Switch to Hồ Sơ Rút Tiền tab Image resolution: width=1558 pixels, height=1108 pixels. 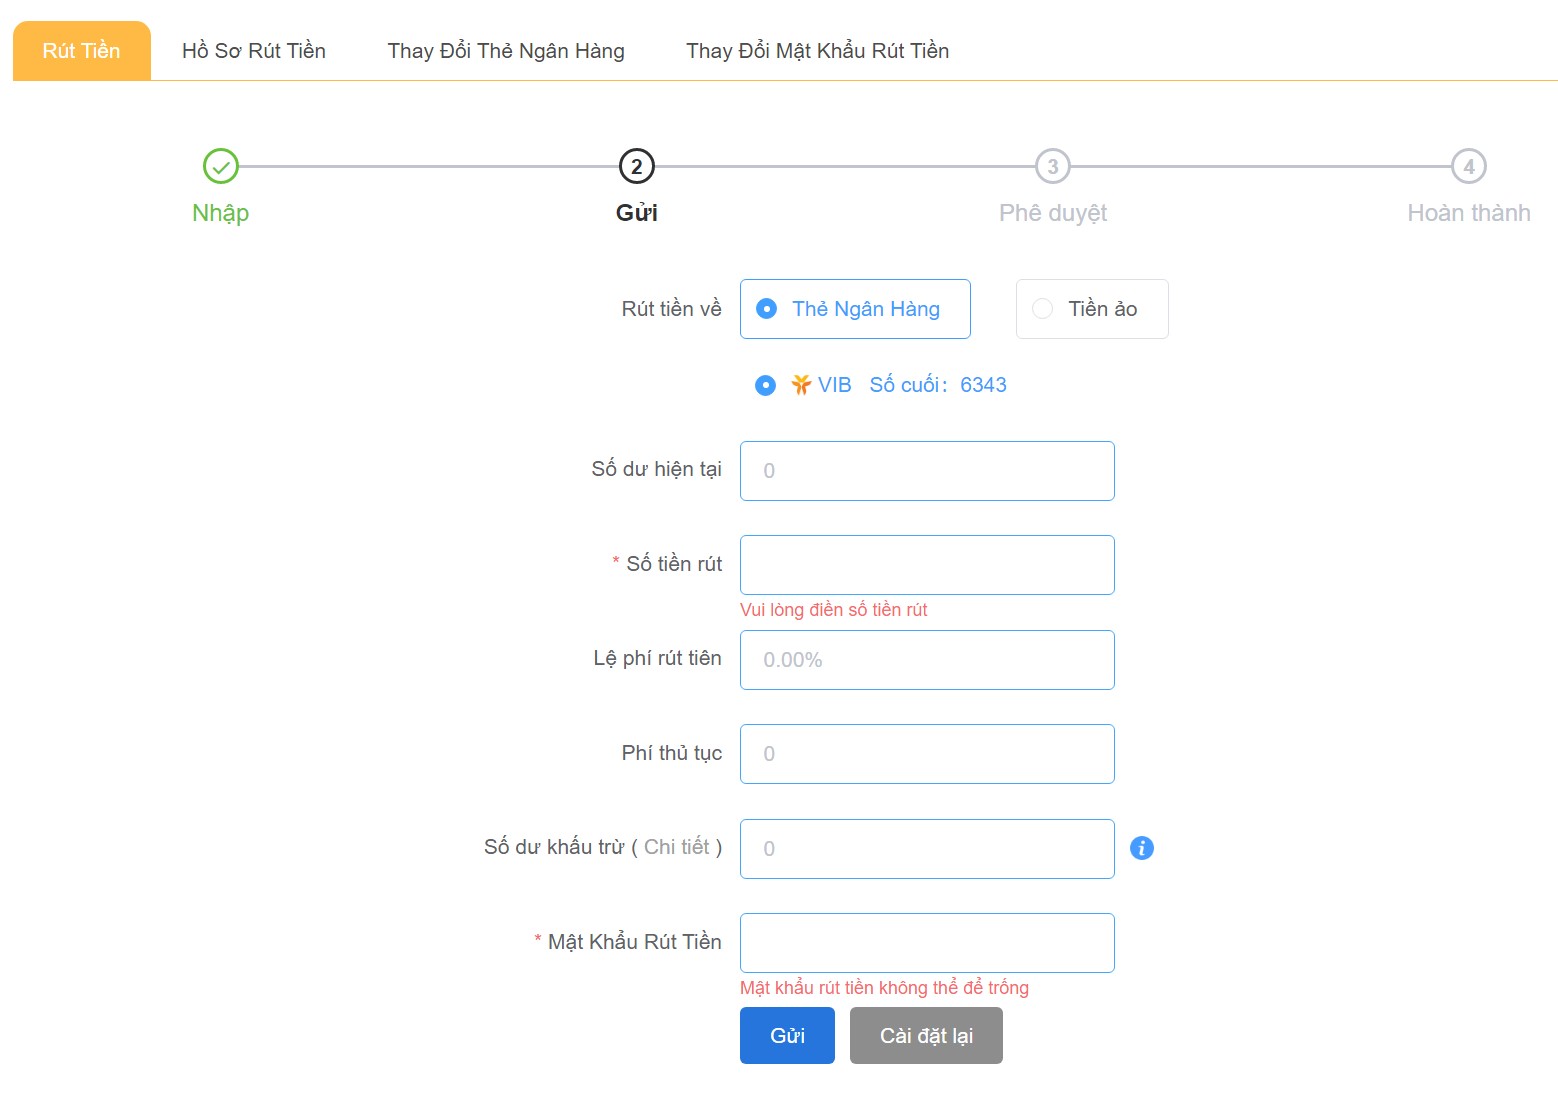(x=254, y=51)
